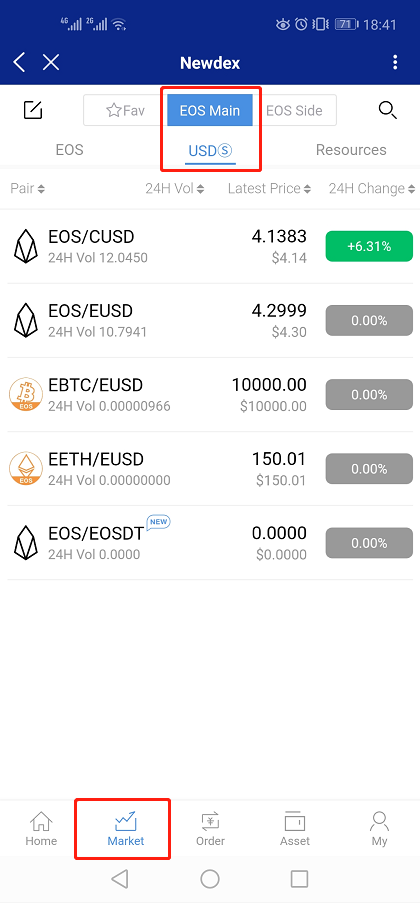Tap the +6.31% change button
This screenshot has width=420, height=903.
click(x=369, y=246)
